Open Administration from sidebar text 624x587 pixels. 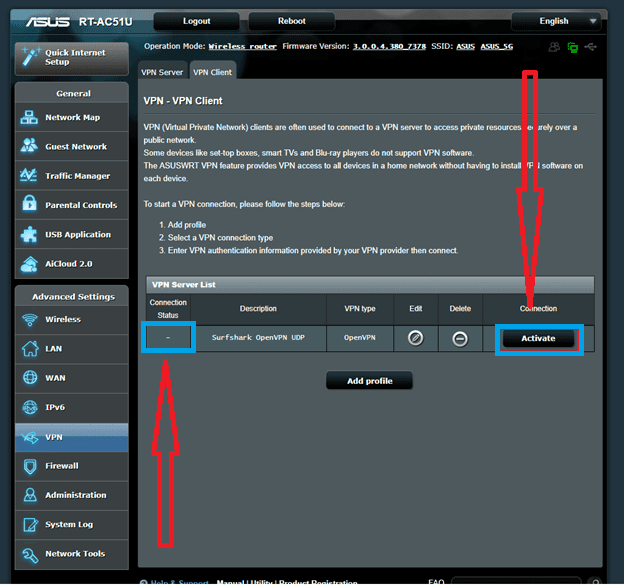(x=76, y=495)
